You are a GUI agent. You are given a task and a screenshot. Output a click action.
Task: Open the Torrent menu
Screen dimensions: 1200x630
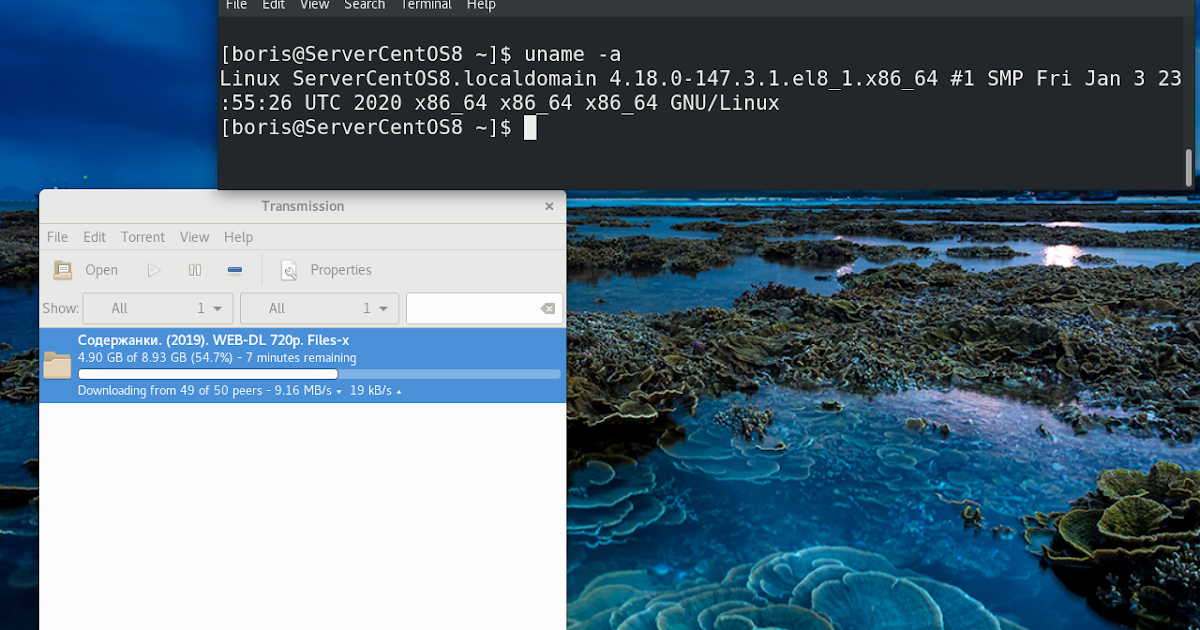pyautogui.click(x=142, y=237)
